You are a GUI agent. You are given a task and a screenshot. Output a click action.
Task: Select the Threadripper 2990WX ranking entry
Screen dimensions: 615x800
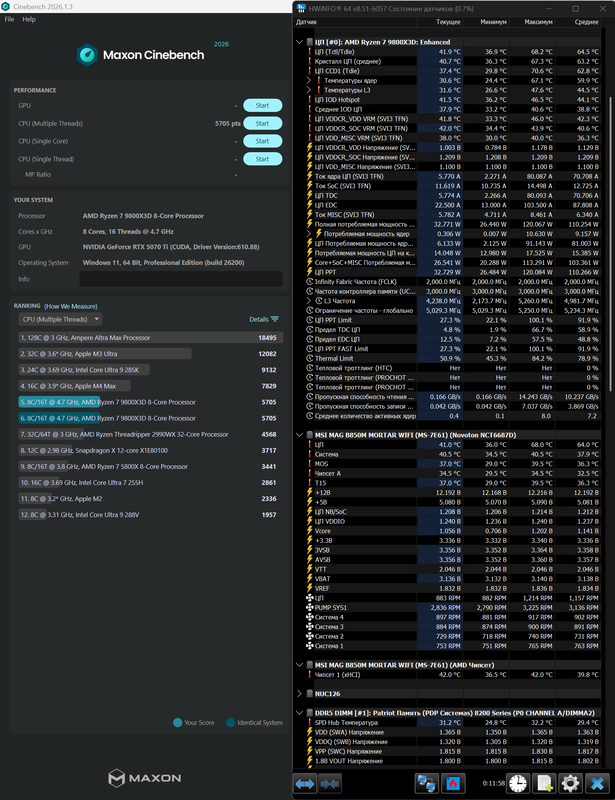point(151,435)
